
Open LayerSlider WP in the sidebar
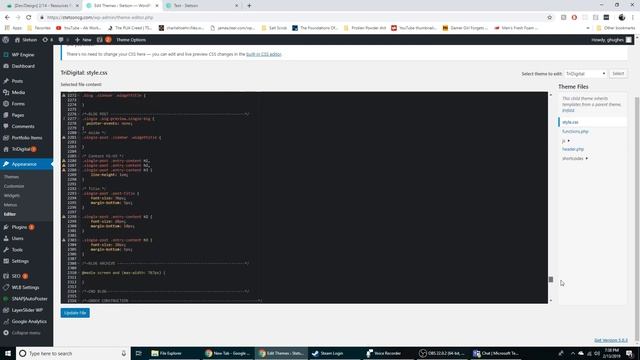(27, 310)
